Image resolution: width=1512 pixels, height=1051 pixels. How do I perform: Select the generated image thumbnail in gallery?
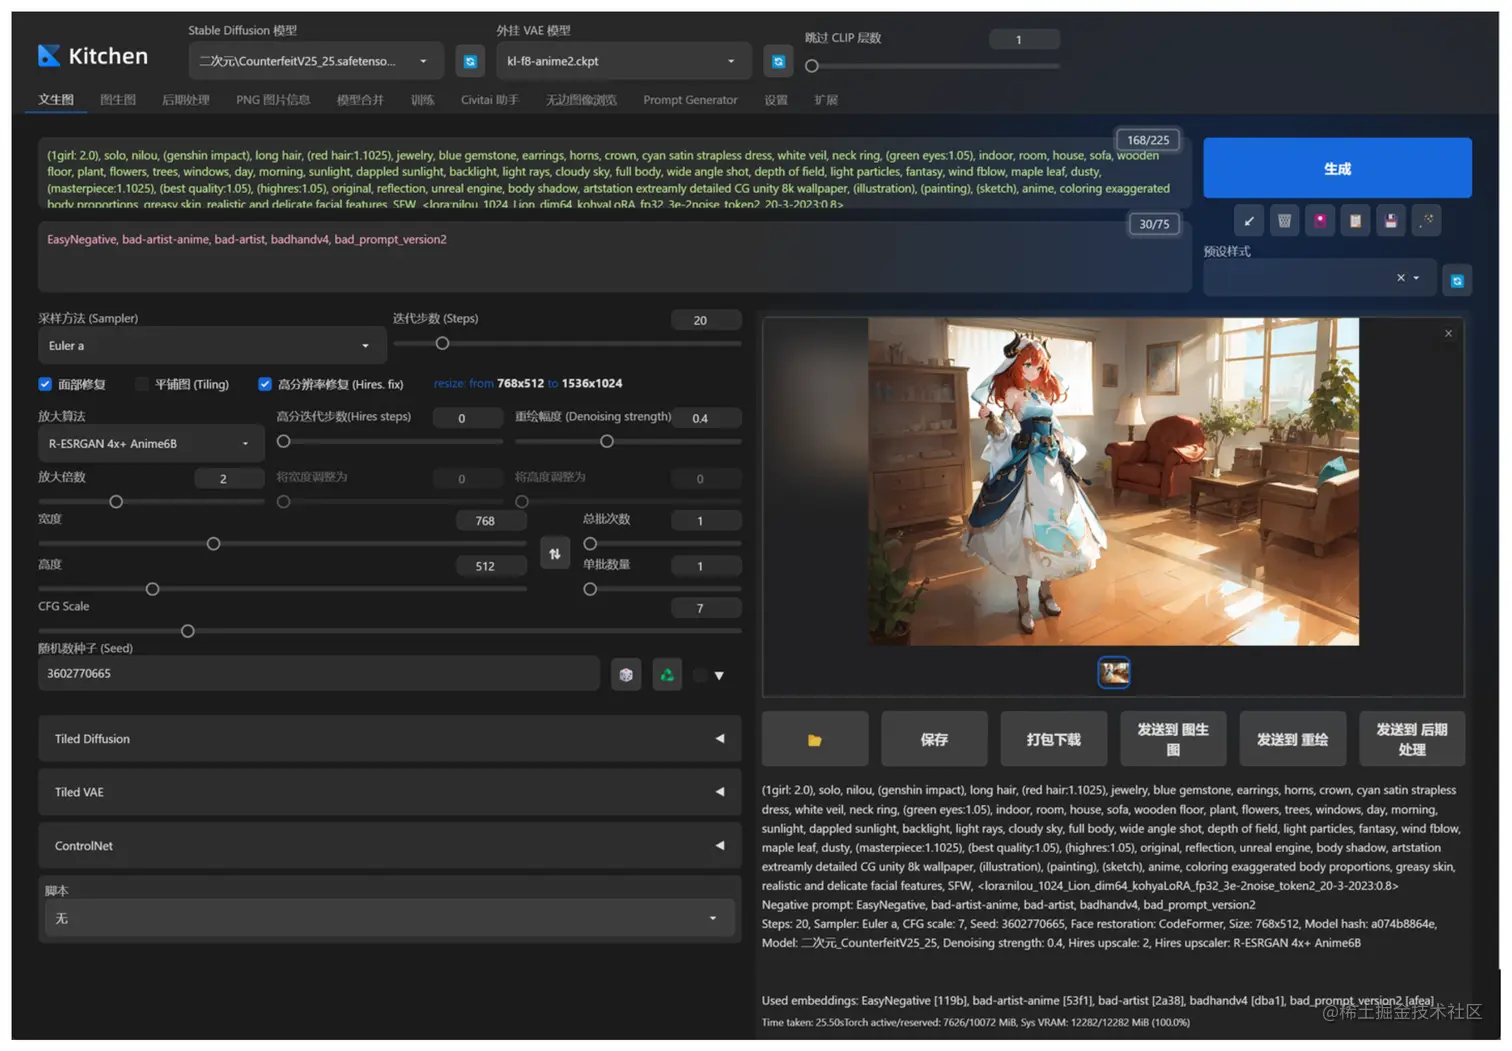[1114, 673]
